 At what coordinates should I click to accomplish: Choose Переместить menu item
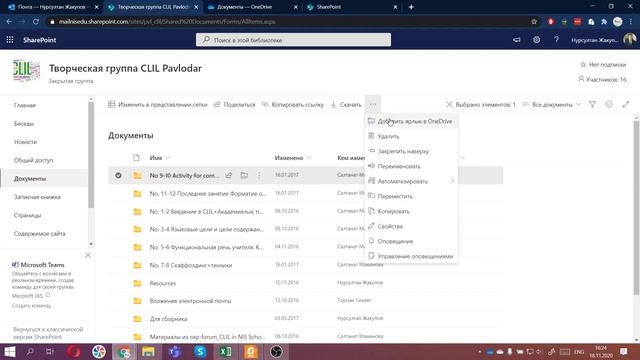pyautogui.click(x=411, y=196)
